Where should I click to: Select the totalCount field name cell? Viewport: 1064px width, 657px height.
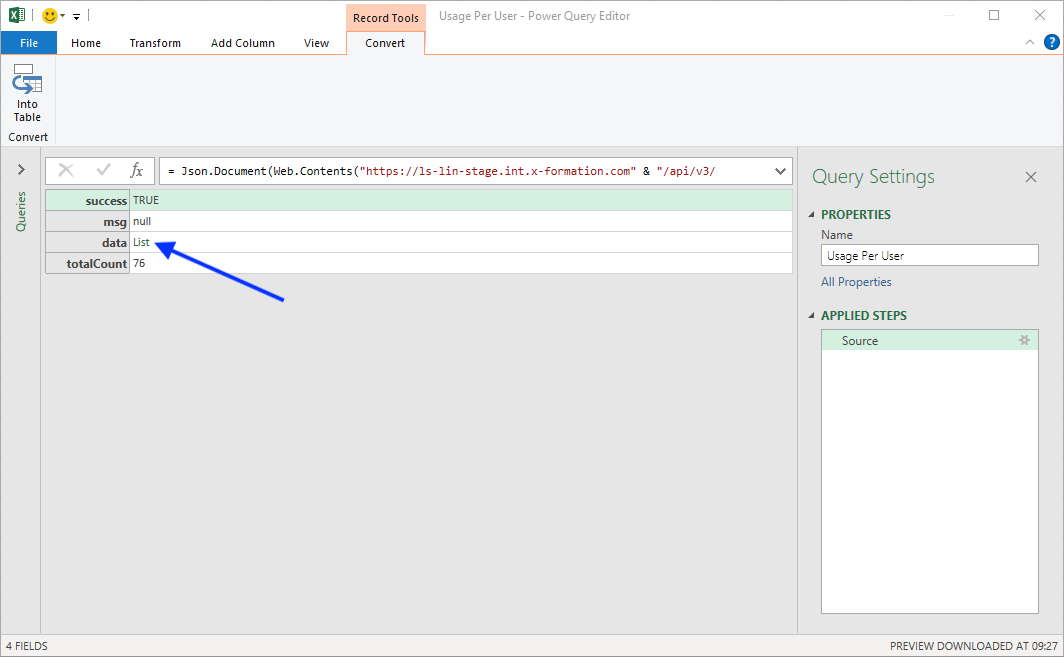(x=88, y=263)
